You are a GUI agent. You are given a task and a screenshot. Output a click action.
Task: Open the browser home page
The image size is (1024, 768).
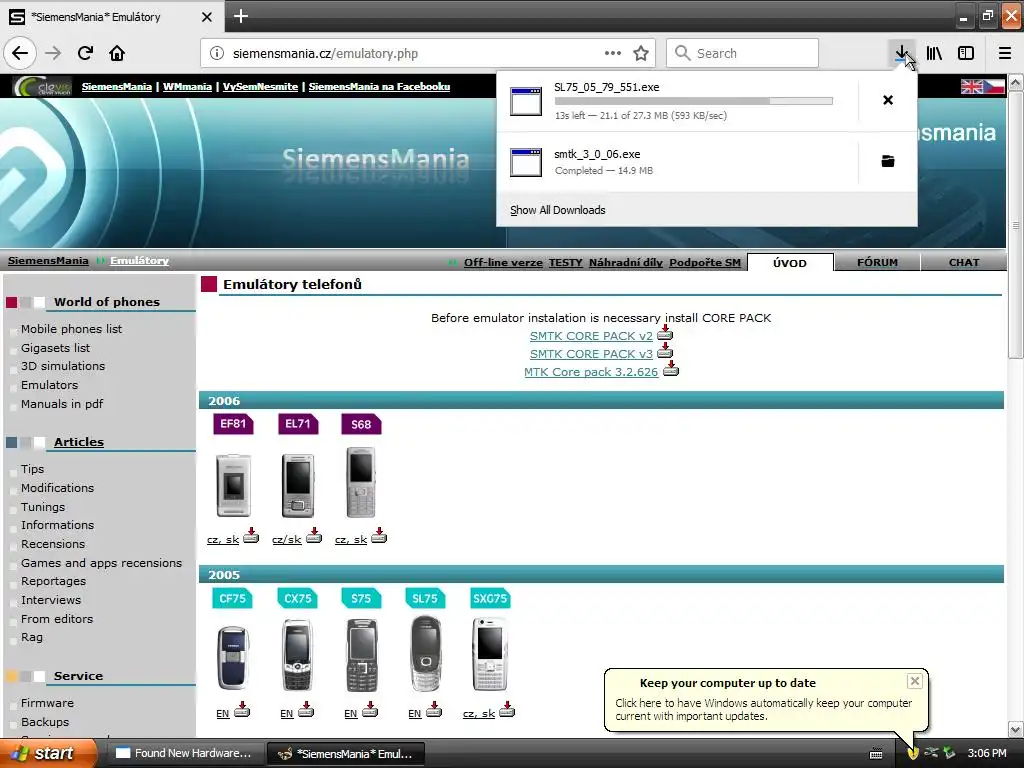coord(117,54)
